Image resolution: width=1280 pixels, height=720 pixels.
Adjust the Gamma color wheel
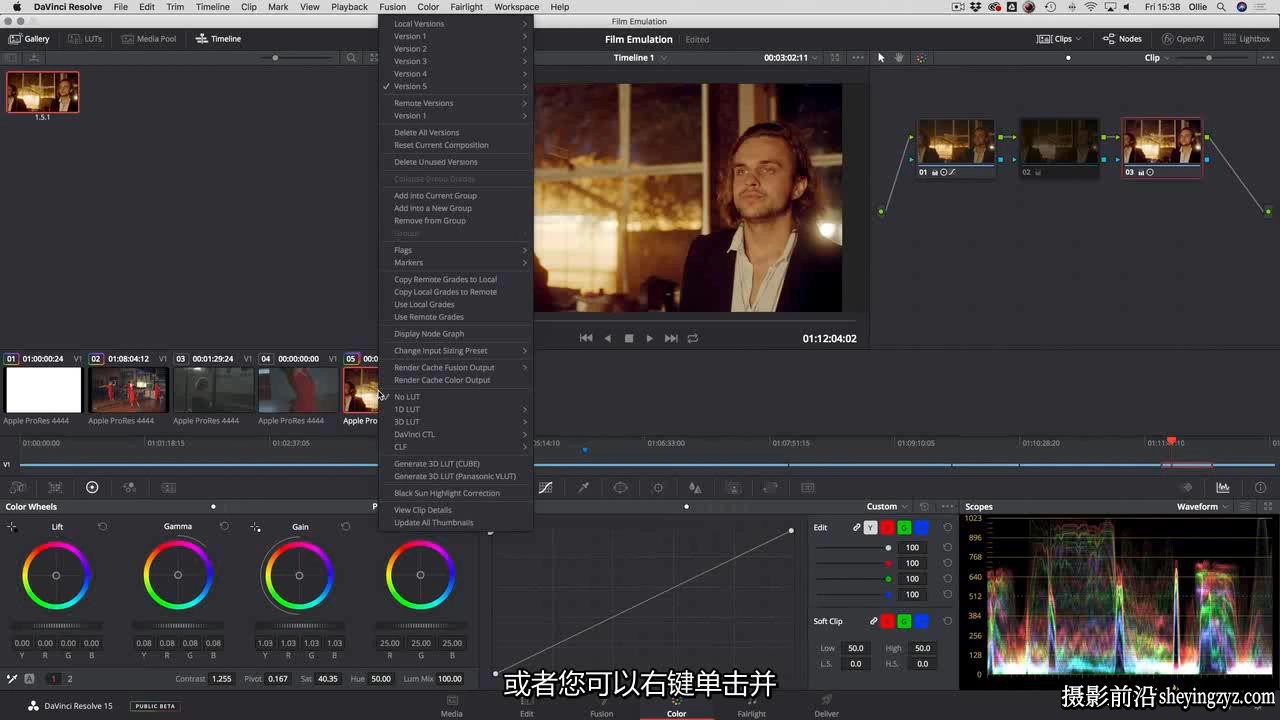coord(178,575)
